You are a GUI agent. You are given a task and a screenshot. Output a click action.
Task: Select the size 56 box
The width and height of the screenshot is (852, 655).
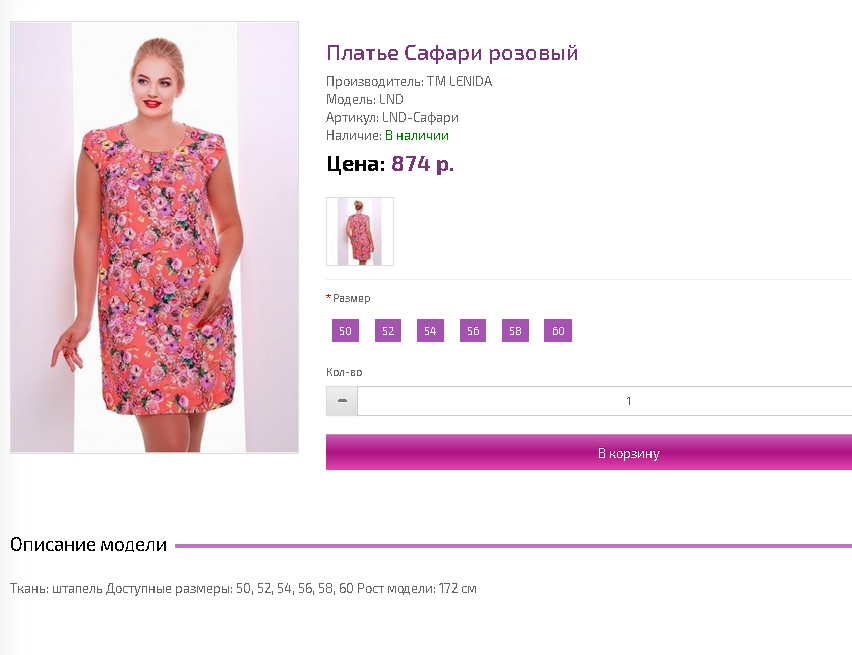coord(473,331)
